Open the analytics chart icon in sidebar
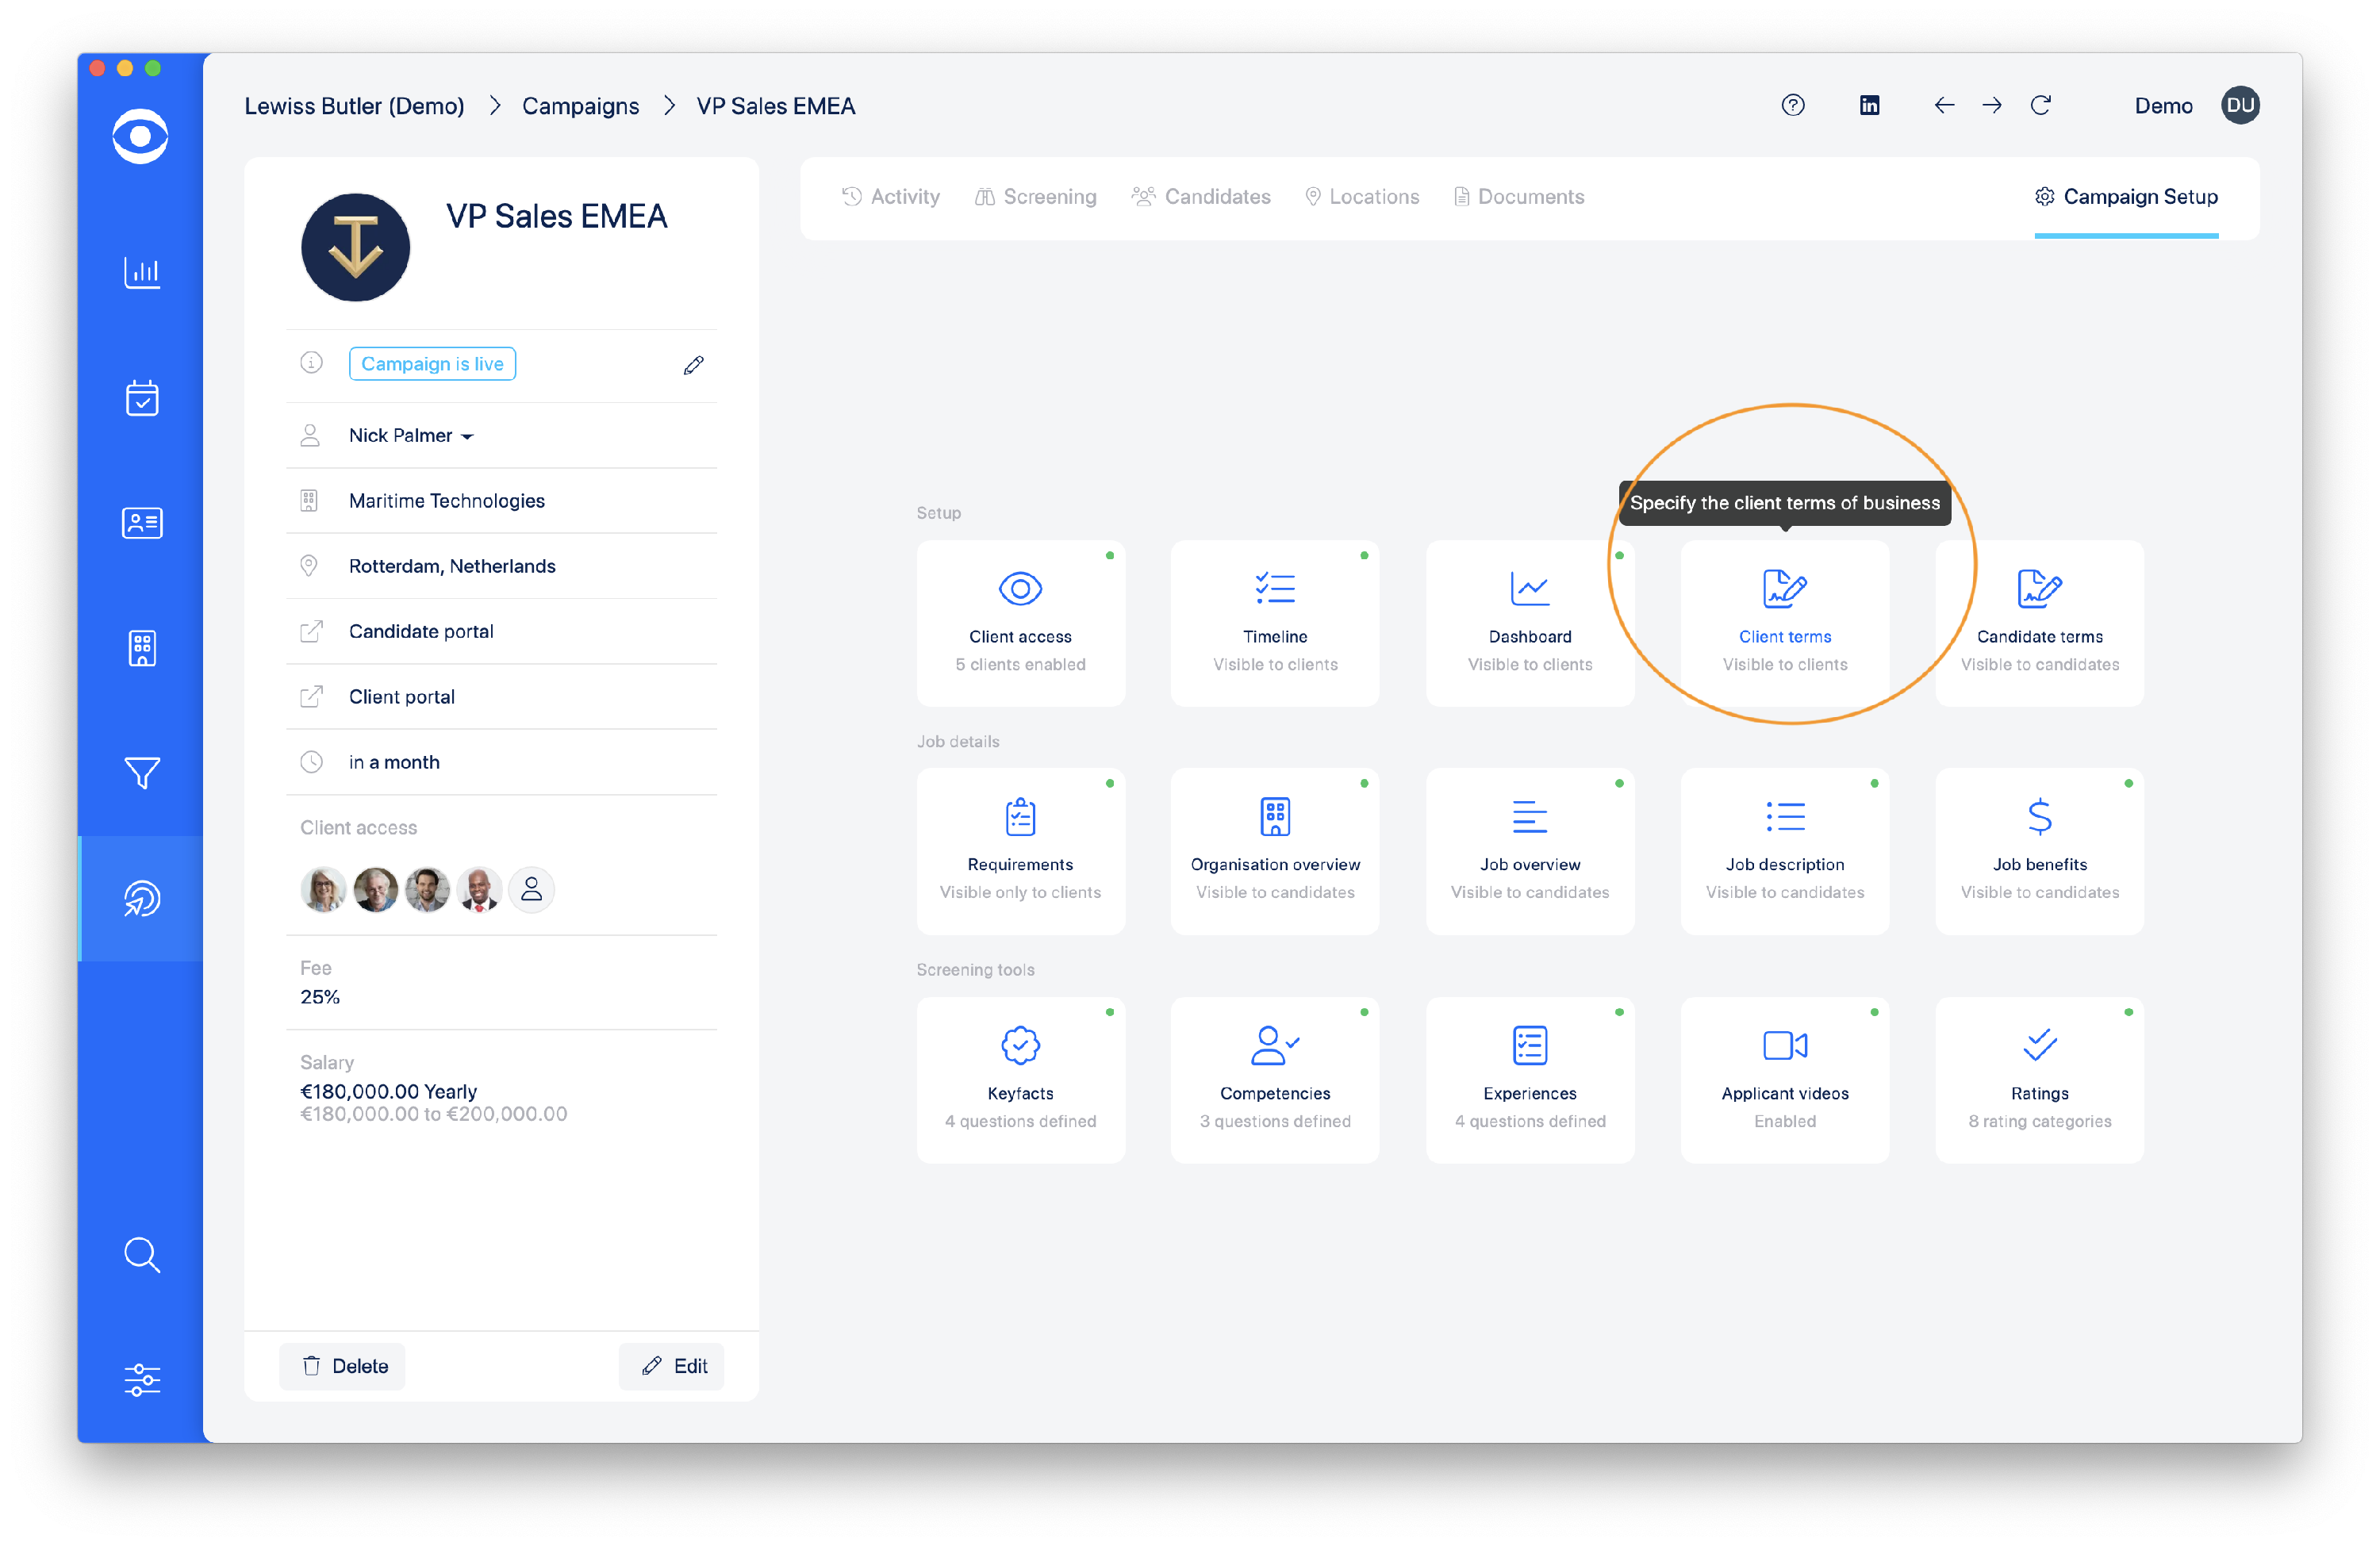The width and height of the screenshot is (2380, 1546). coord(141,272)
